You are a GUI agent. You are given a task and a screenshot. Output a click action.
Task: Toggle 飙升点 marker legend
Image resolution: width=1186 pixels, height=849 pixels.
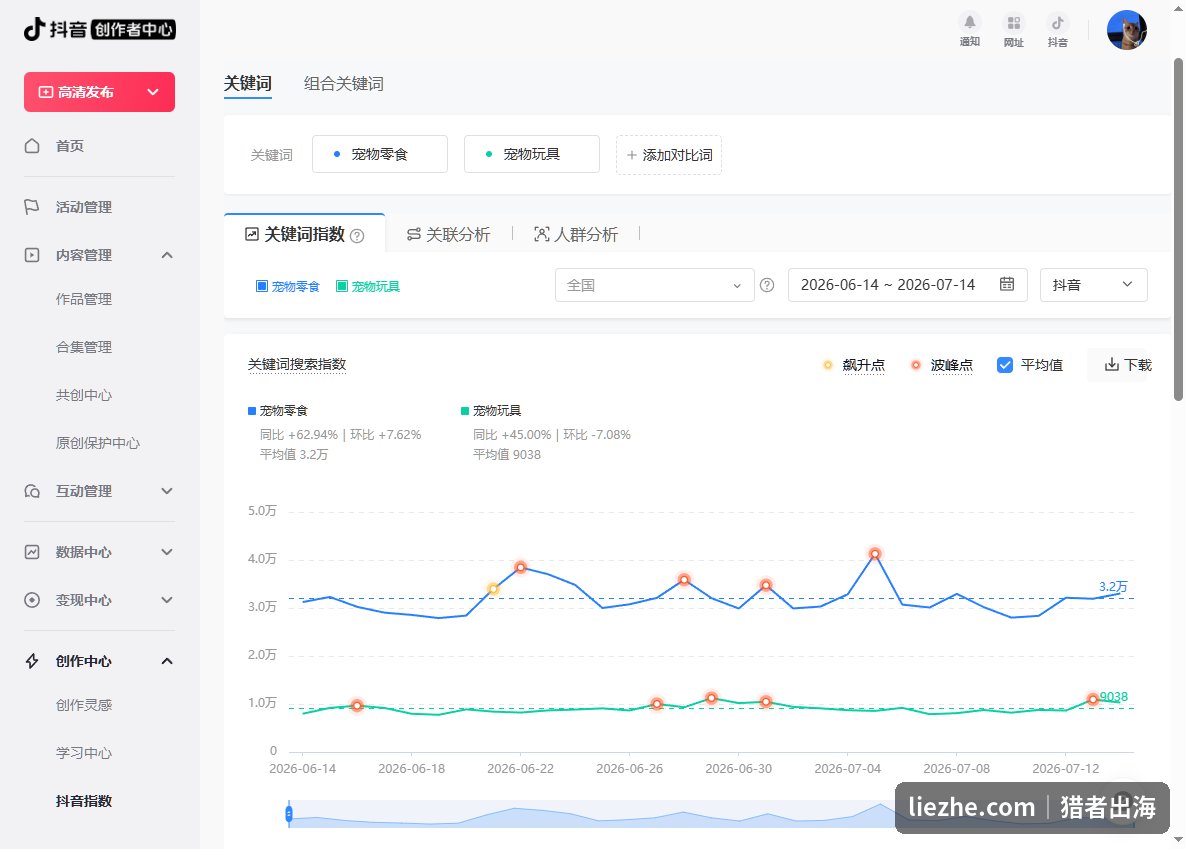click(853, 365)
